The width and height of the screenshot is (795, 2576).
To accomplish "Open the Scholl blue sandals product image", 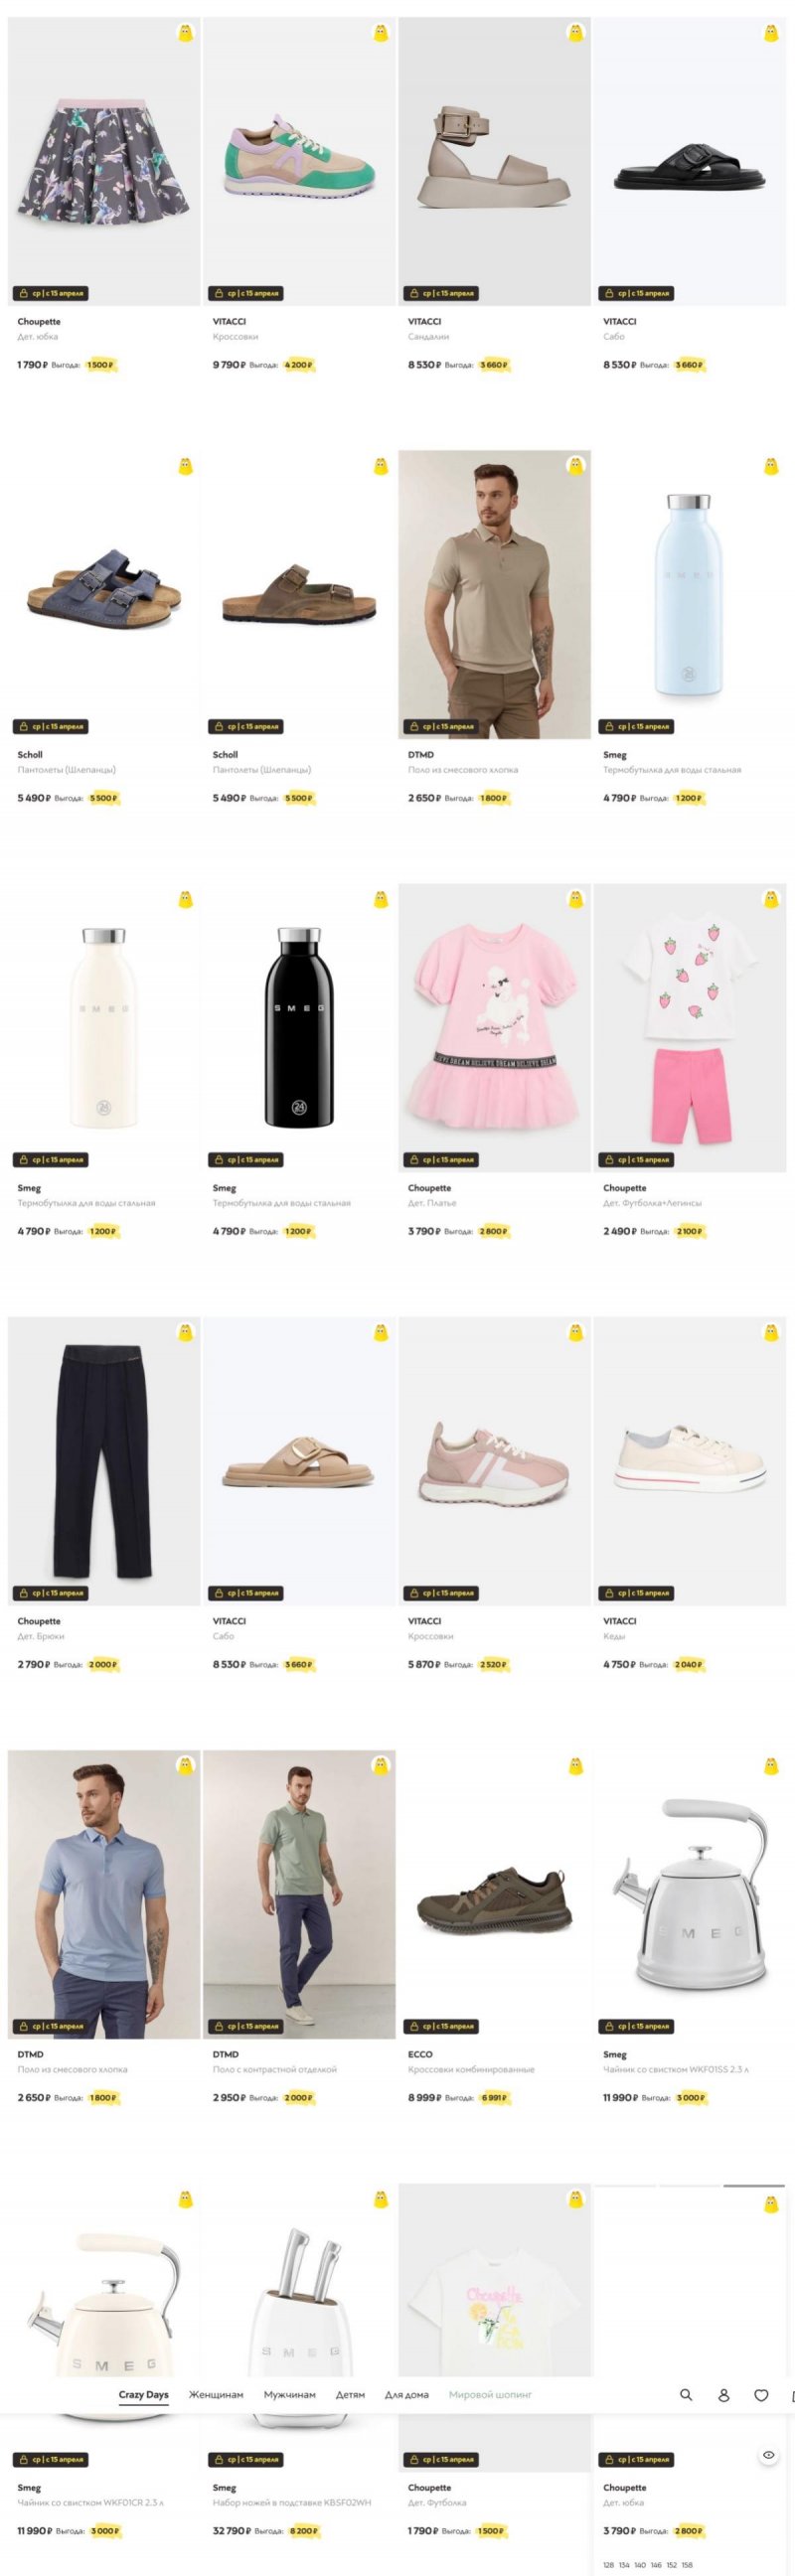I will (104, 594).
